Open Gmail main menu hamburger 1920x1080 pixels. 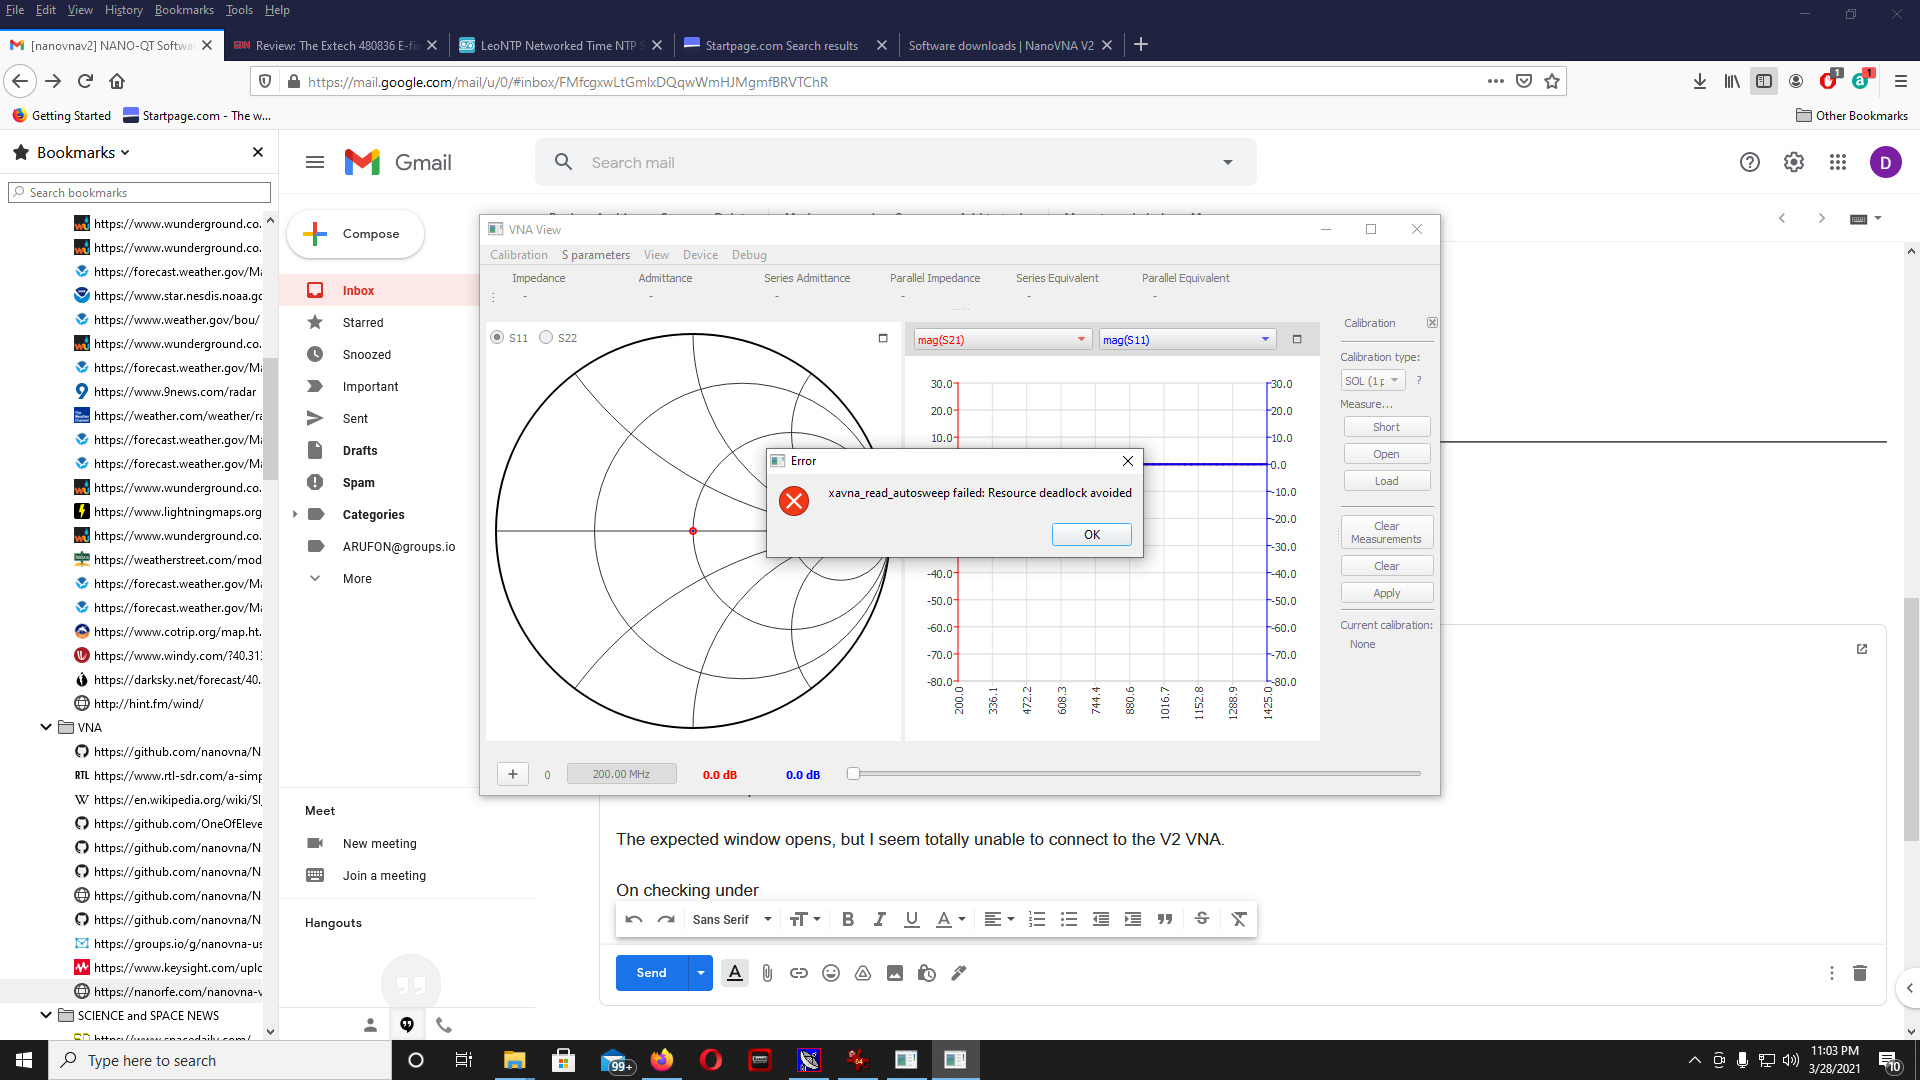click(x=315, y=162)
